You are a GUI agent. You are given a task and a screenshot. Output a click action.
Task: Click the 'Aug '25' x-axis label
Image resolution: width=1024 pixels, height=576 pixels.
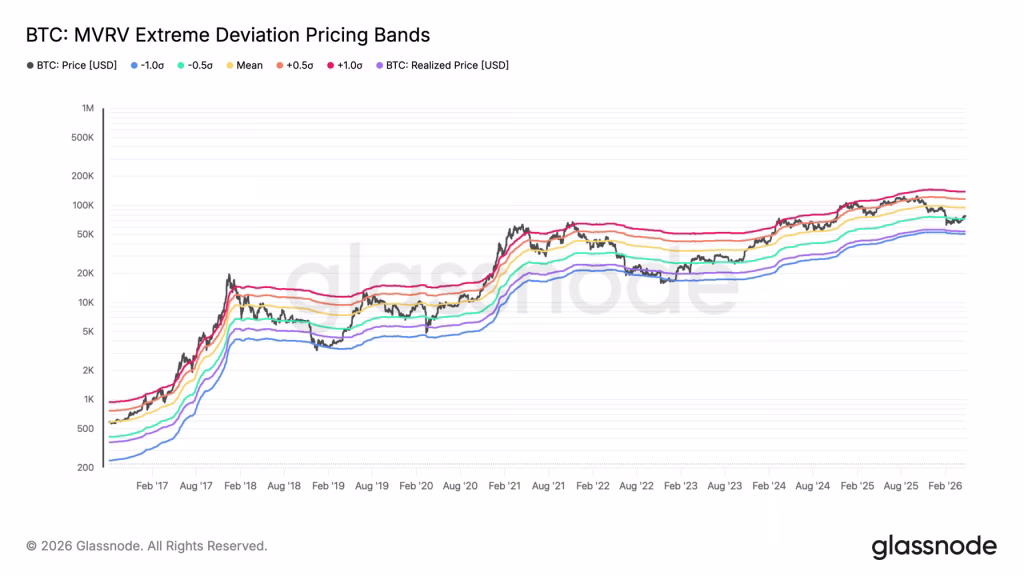coord(902,485)
